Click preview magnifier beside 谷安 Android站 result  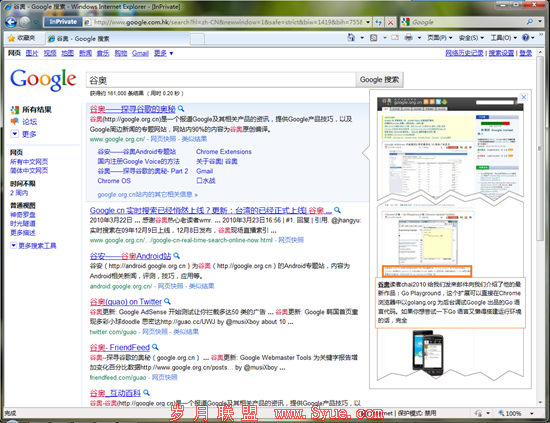pos(176,255)
